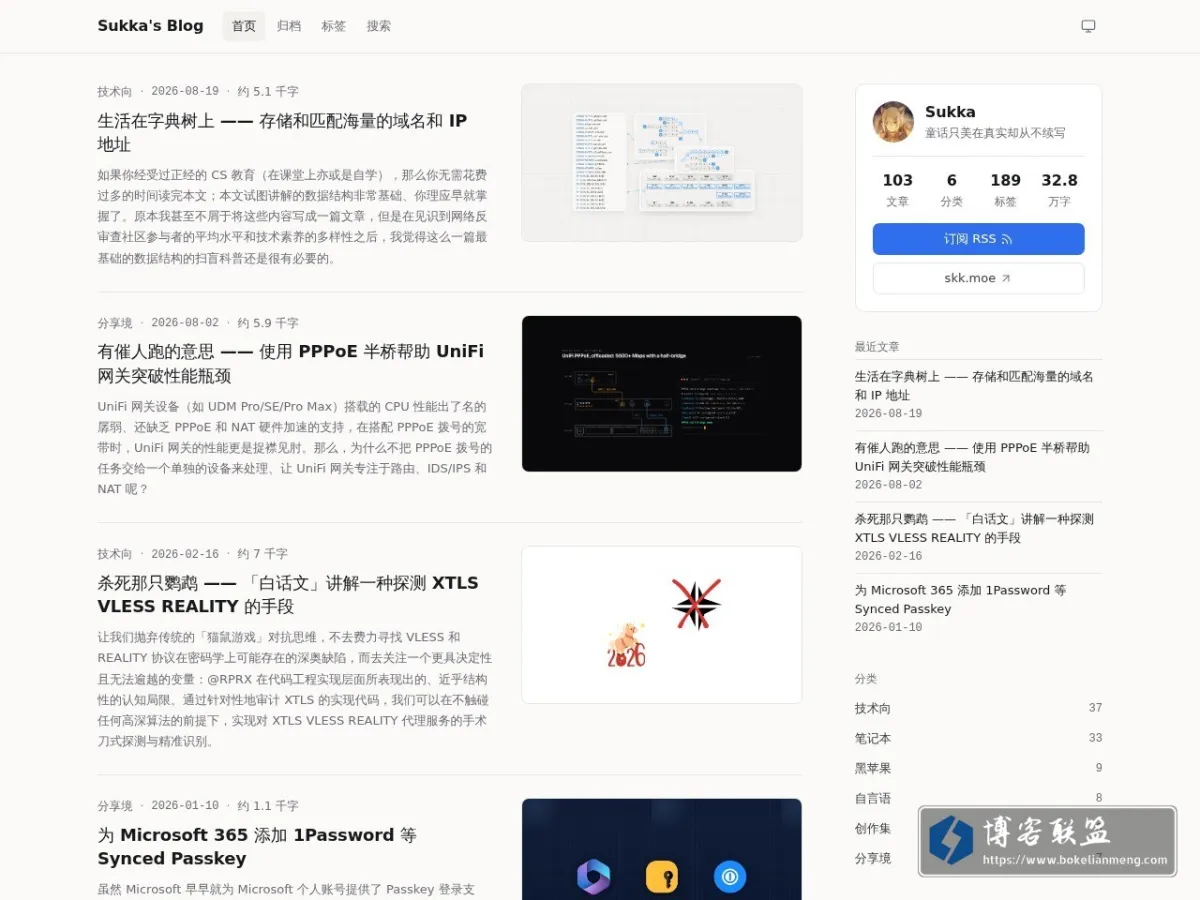Image resolution: width=1200 pixels, height=900 pixels.
Task: Click the 最近文章 section heading
Action: 877,347
